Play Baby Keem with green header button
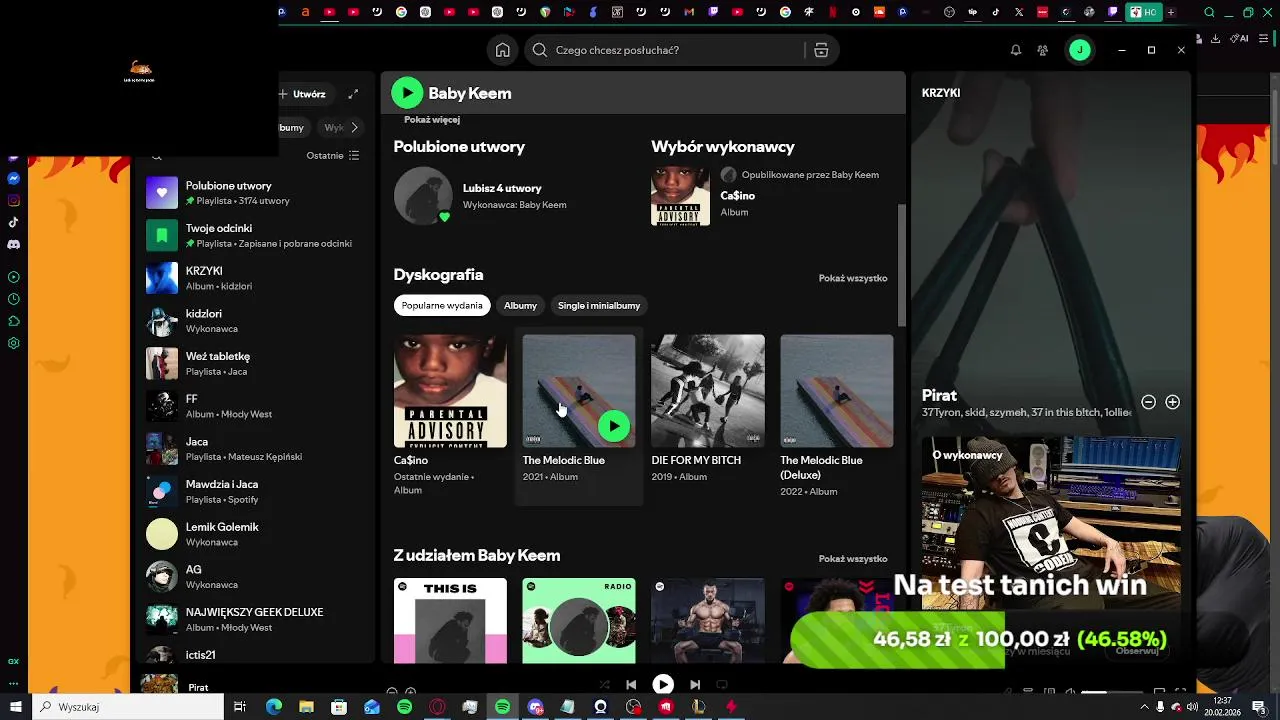 (407, 93)
